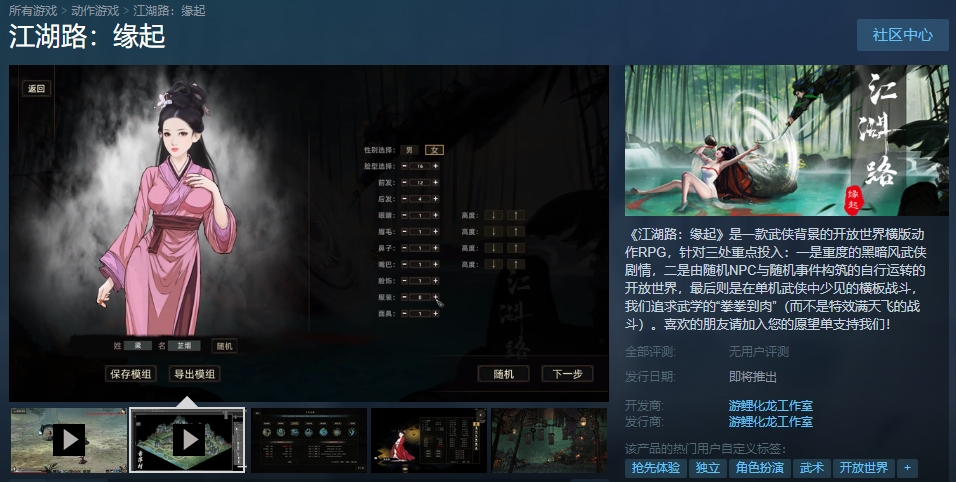This screenshot has width=956, height=482.
Task: Decrease the 后发 back hair value
Action: 404,199
